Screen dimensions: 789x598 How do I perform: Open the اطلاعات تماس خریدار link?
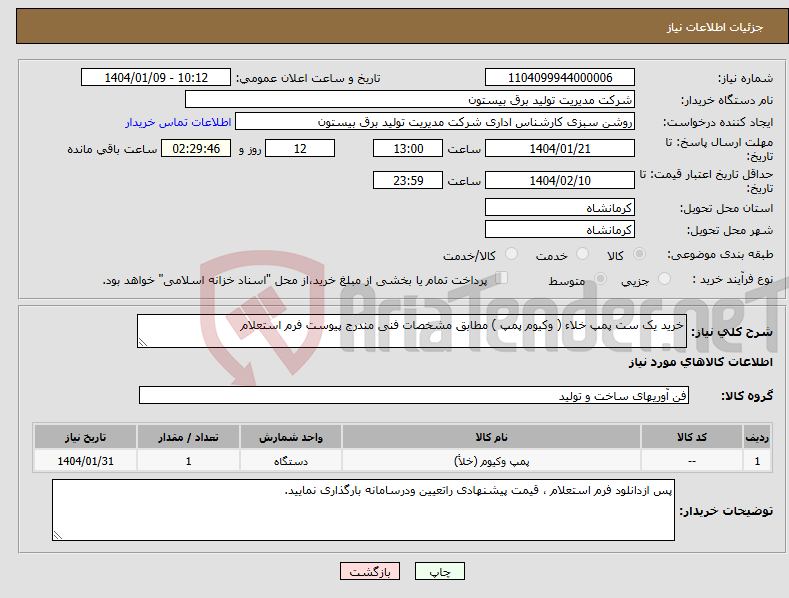point(178,122)
